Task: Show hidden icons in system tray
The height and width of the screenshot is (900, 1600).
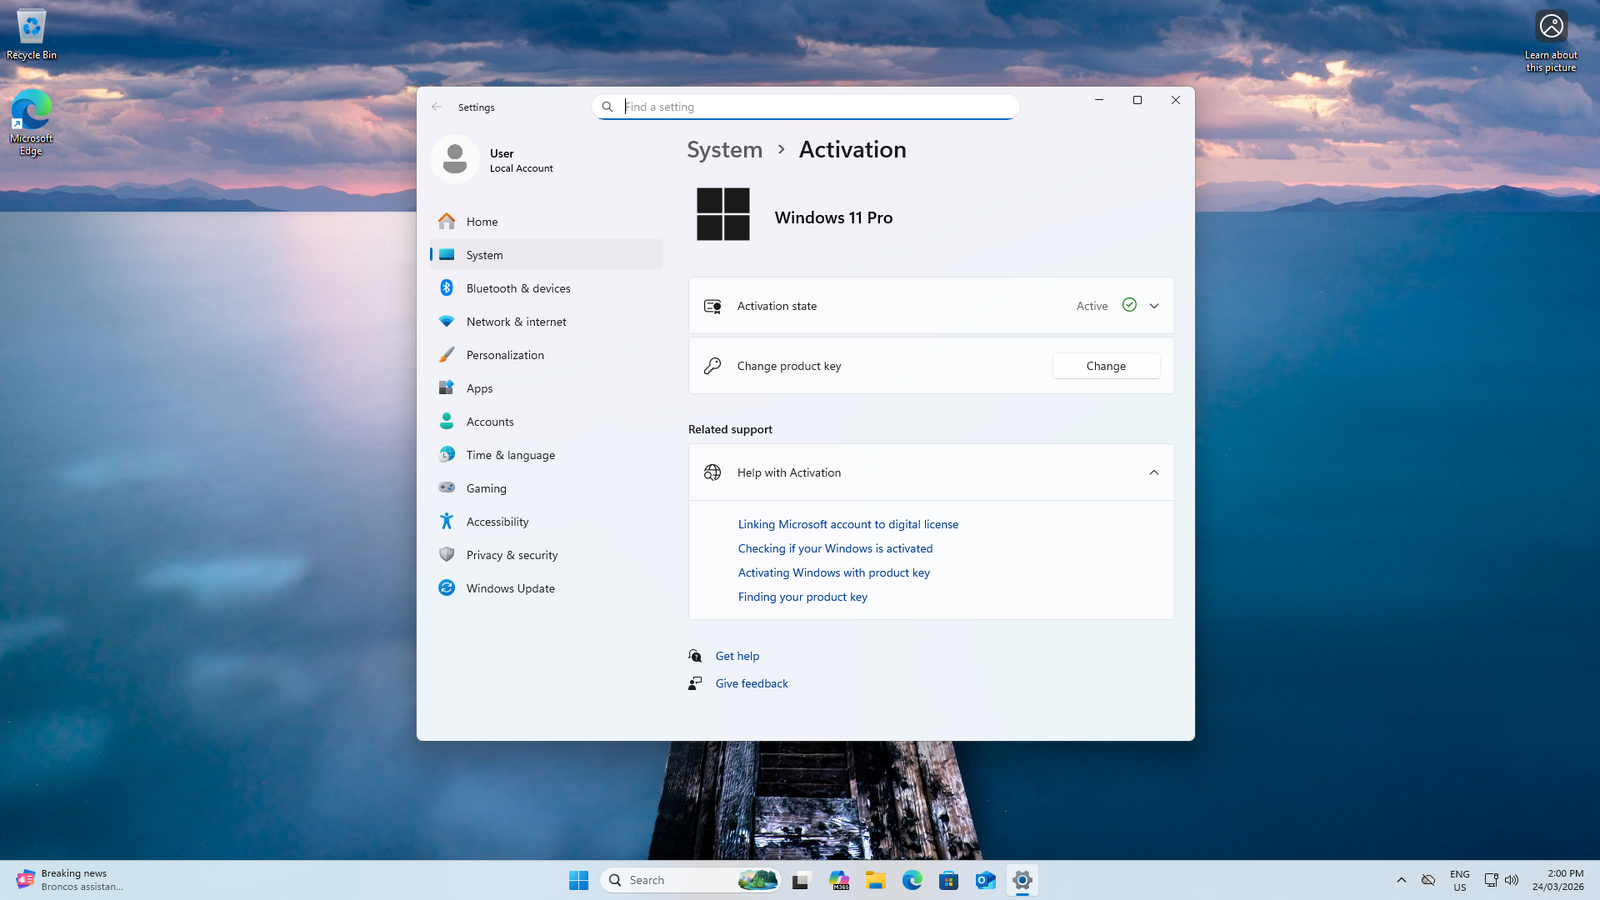Action: pyautogui.click(x=1401, y=880)
